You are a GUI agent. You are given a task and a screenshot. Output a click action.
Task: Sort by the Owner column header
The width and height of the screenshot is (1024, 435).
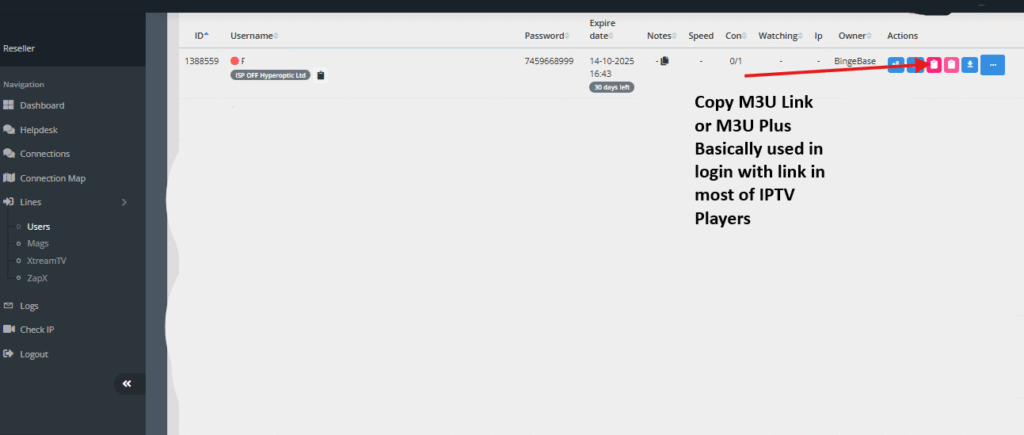pos(855,36)
